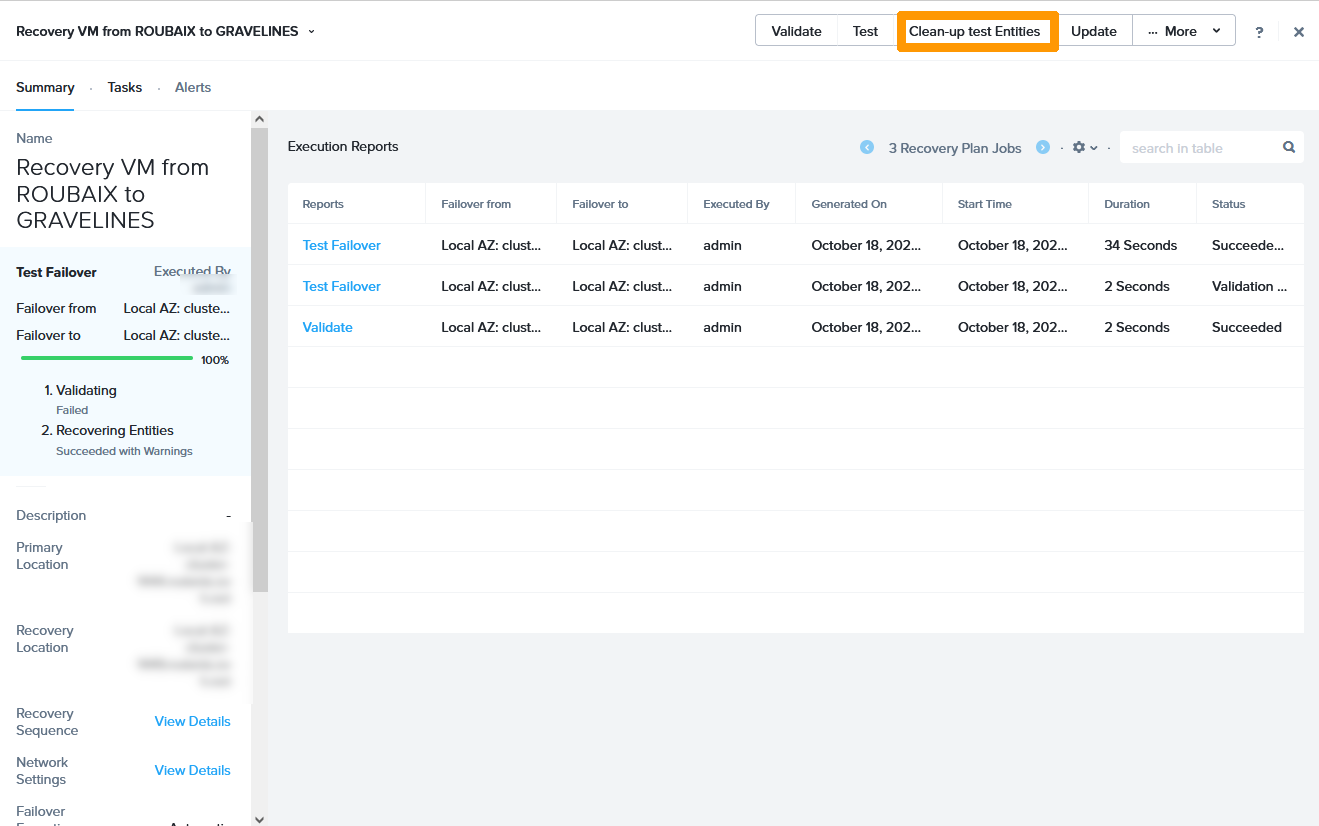View Details for Network Settings

[192, 771]
